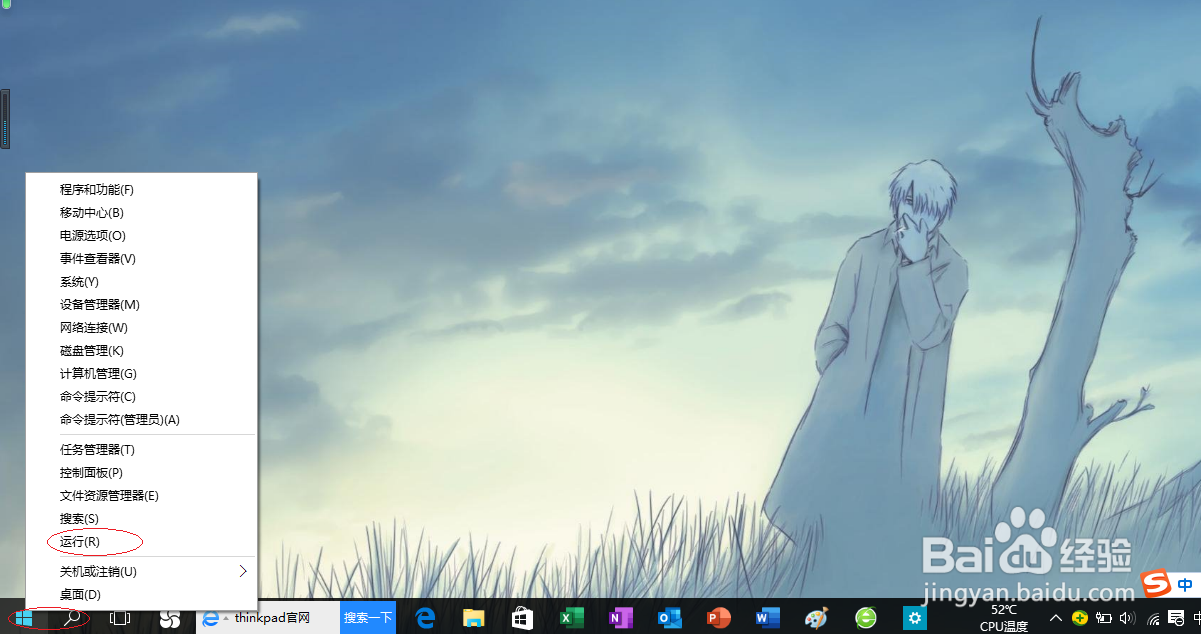
Task: Select 网络连接(W)
Action: [141, 328]
